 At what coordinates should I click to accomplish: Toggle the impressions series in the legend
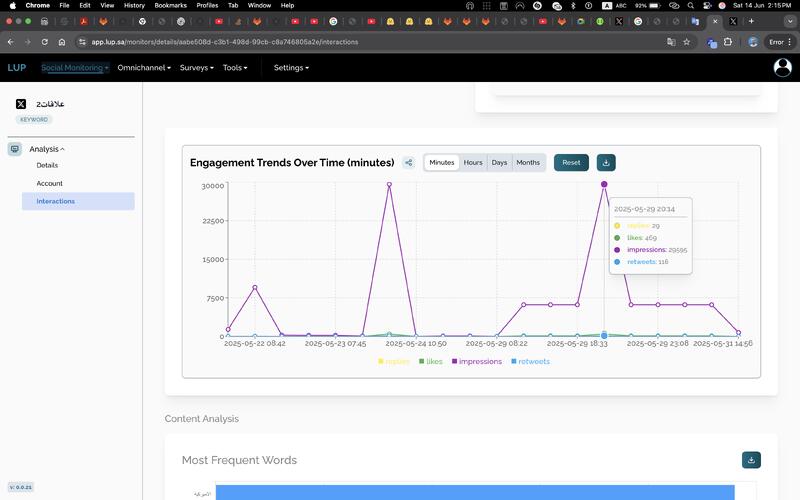(x=477, y=361)
